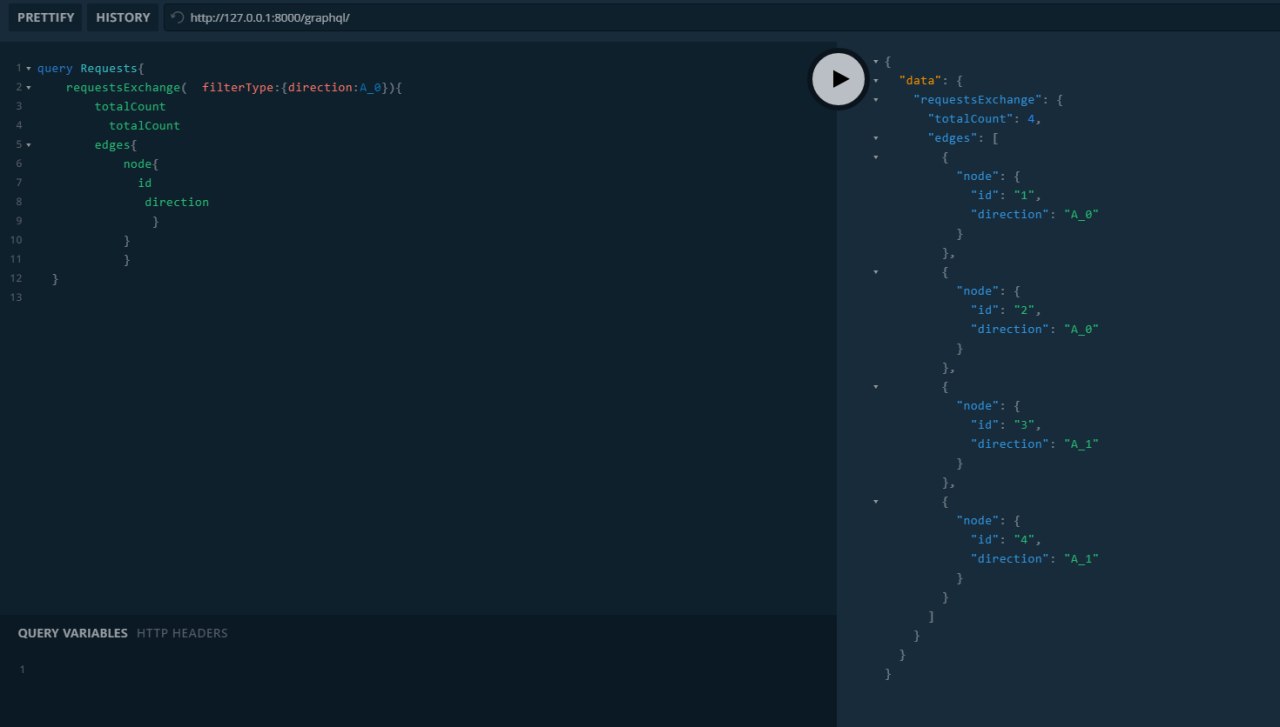Run the query with the play button
The height and width of the screenshot is (727, 1280).
[x=838, y=79]
